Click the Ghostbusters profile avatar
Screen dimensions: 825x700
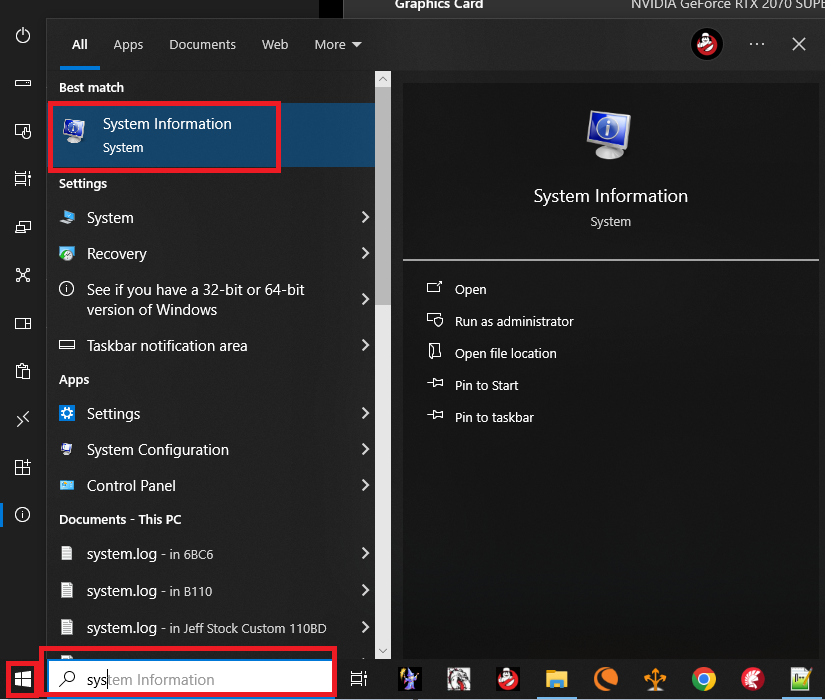[706, 44]
